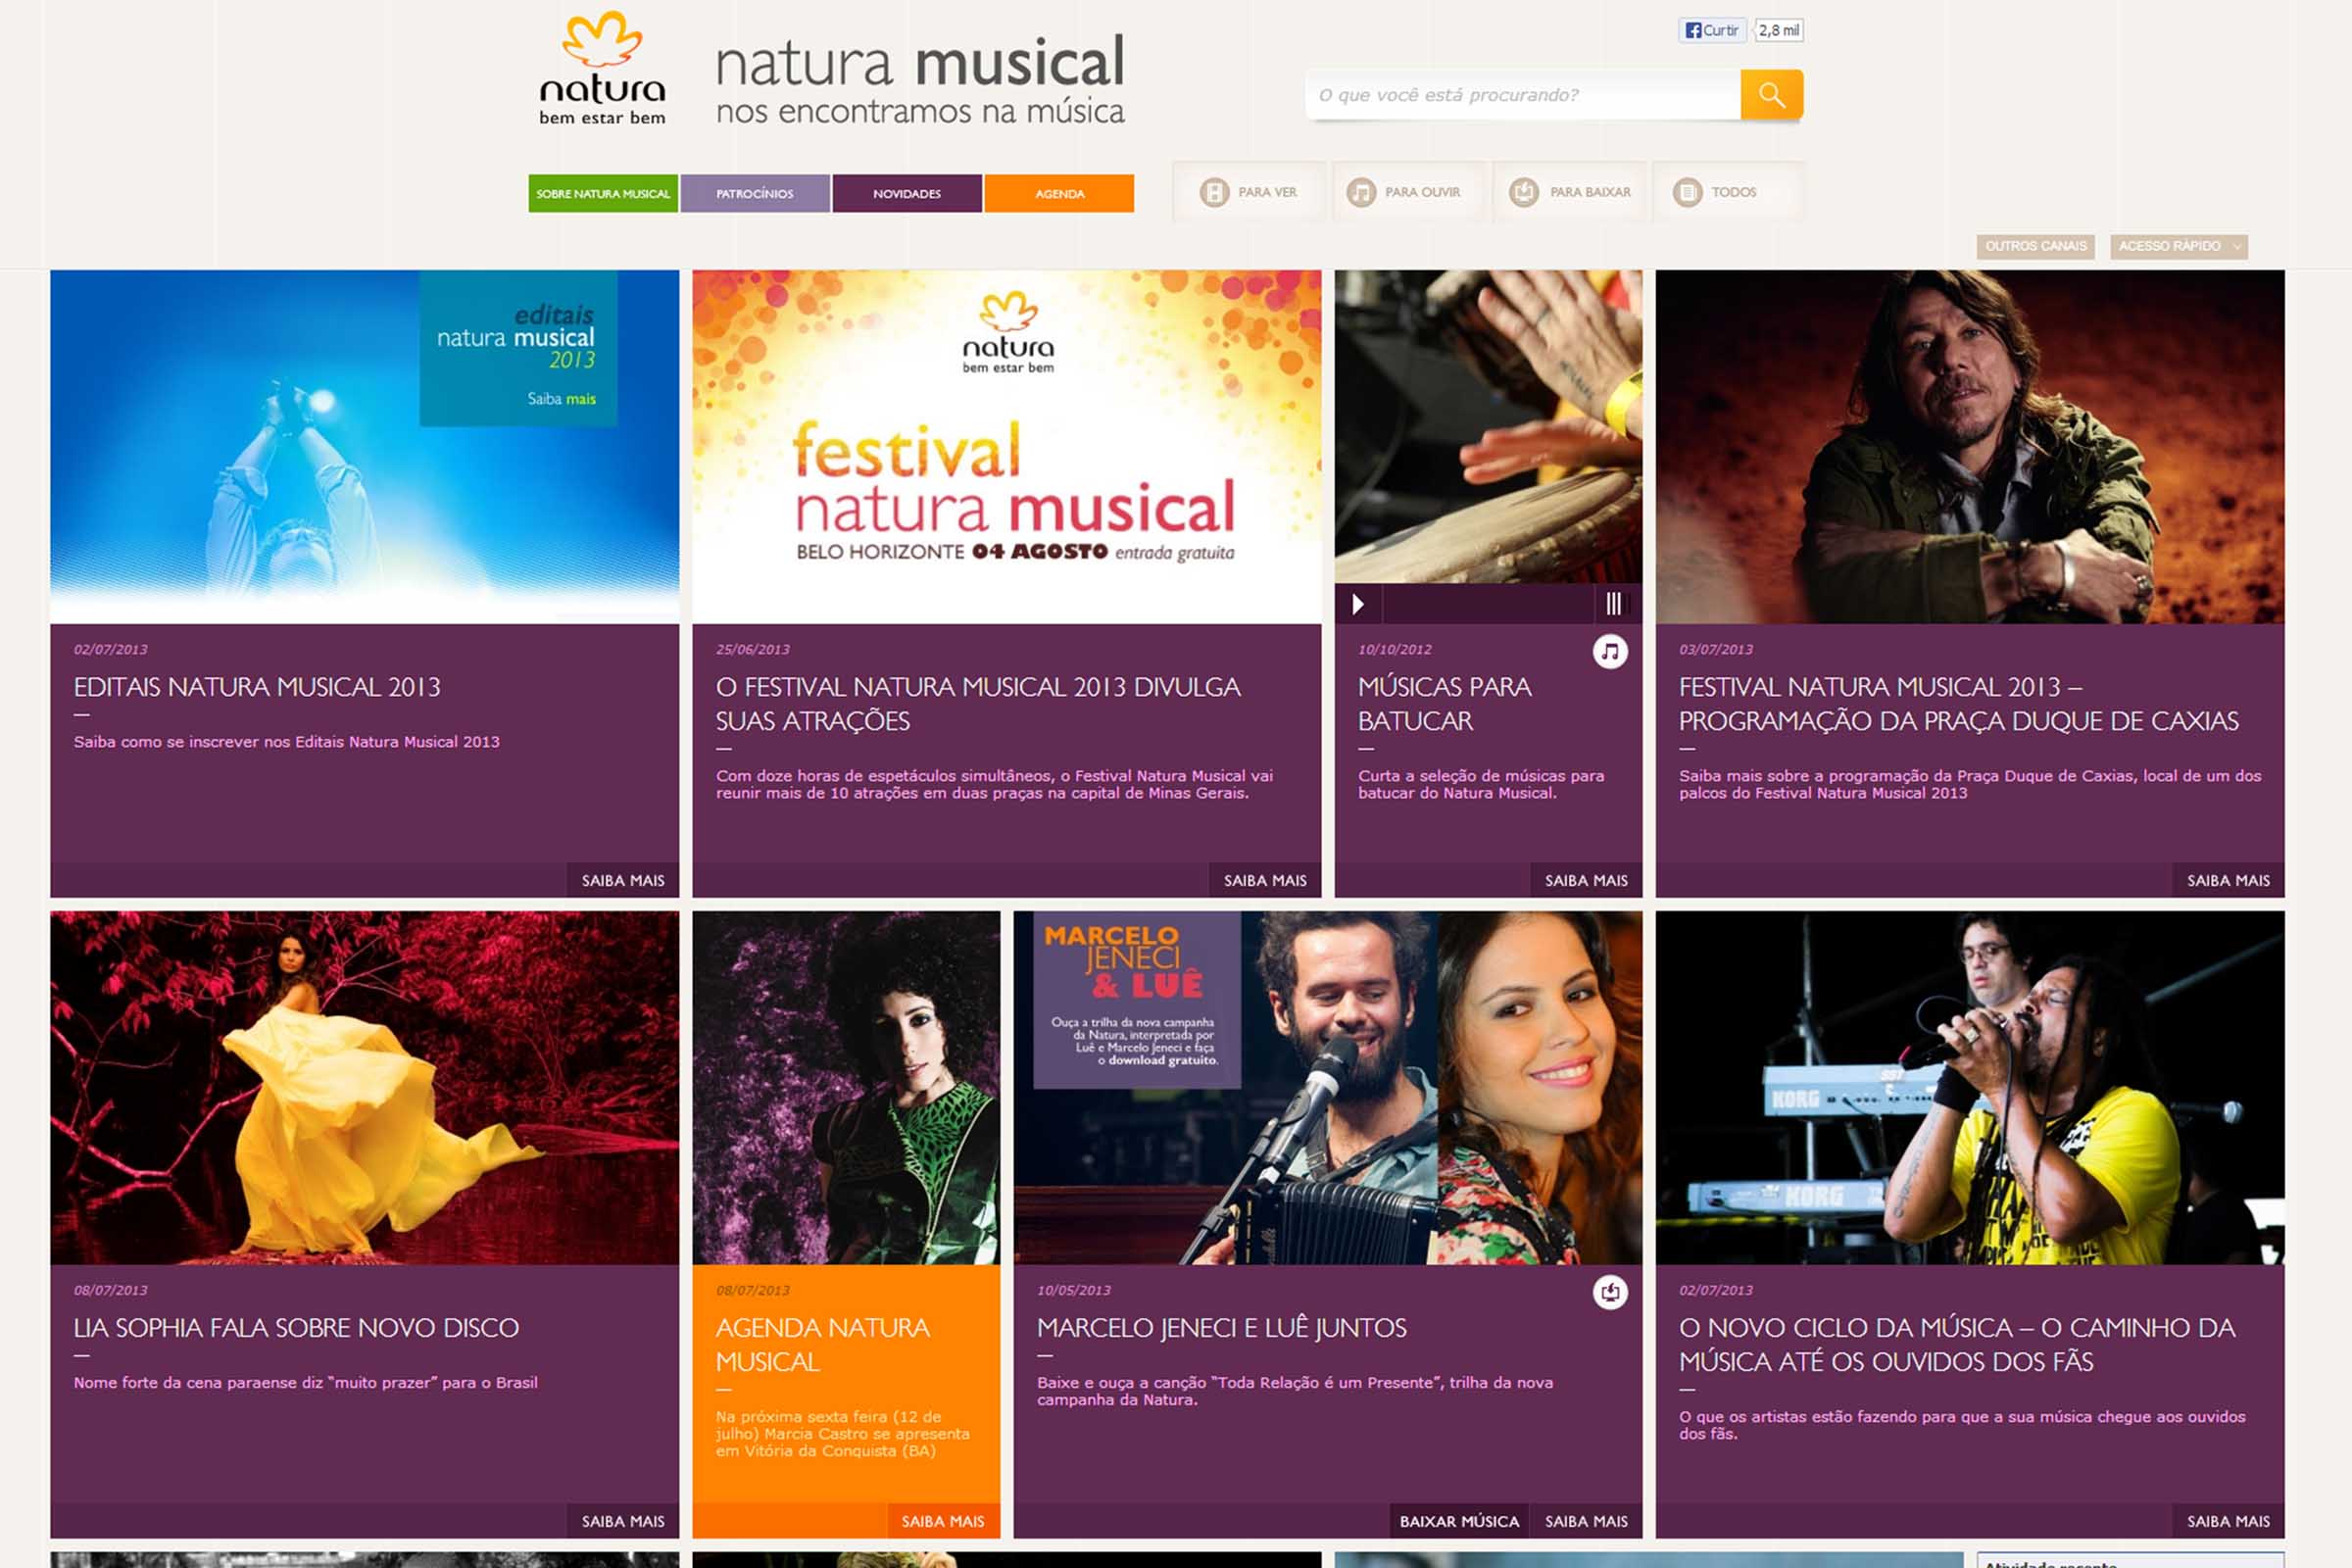Screen dimensions: 2352x1568
Task: Open the PATROCÍNIOS menu item
Action: click(x=754, y=194)
